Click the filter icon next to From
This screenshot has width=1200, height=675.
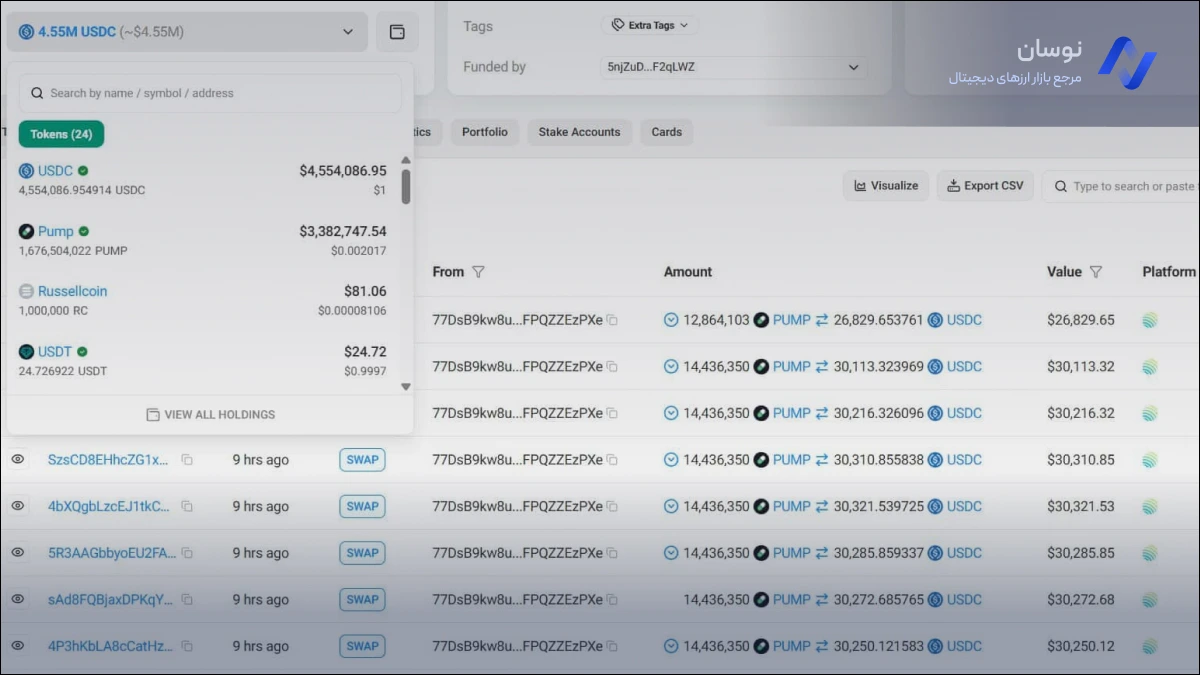click(478, 272)
